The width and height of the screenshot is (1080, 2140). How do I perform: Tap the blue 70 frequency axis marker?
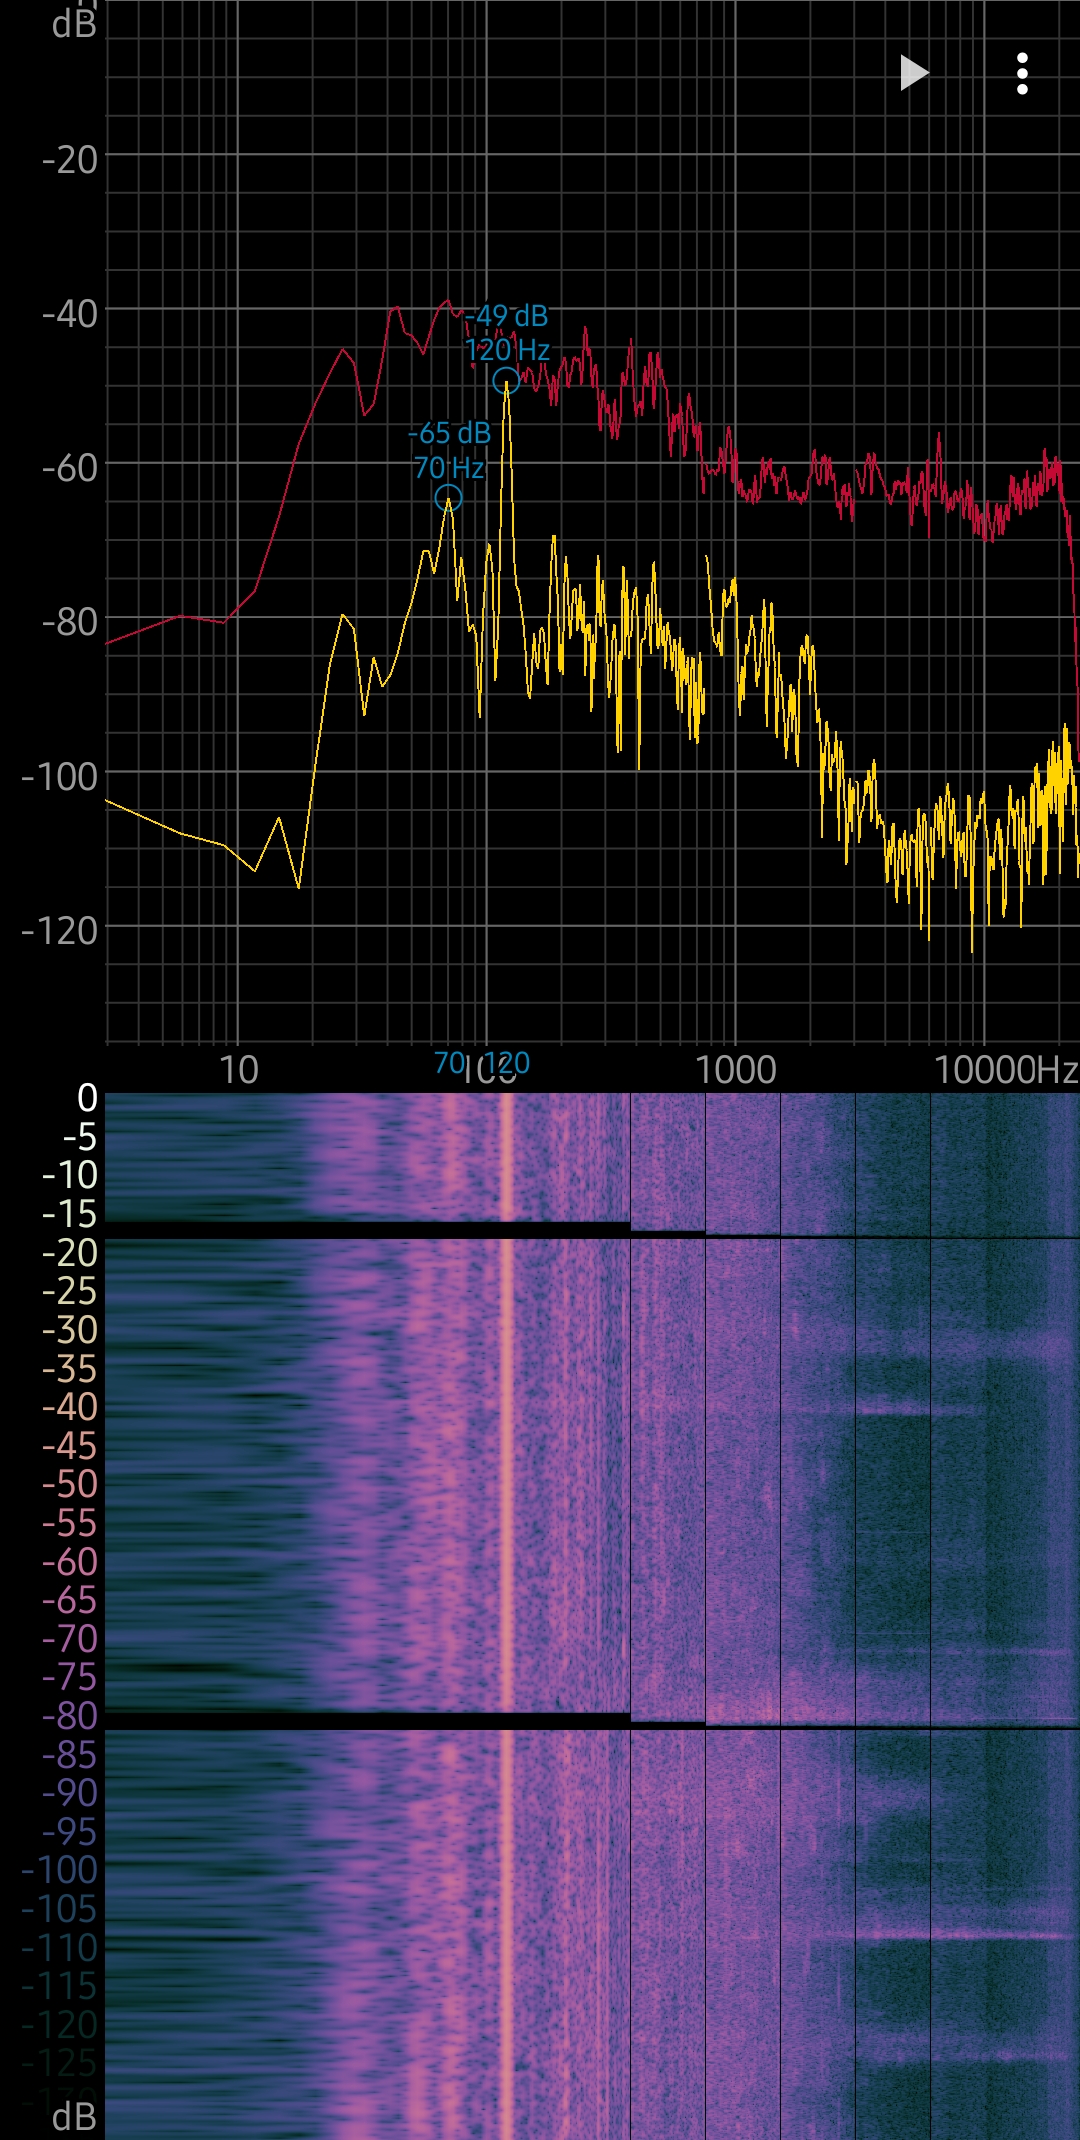(449, 1063)
